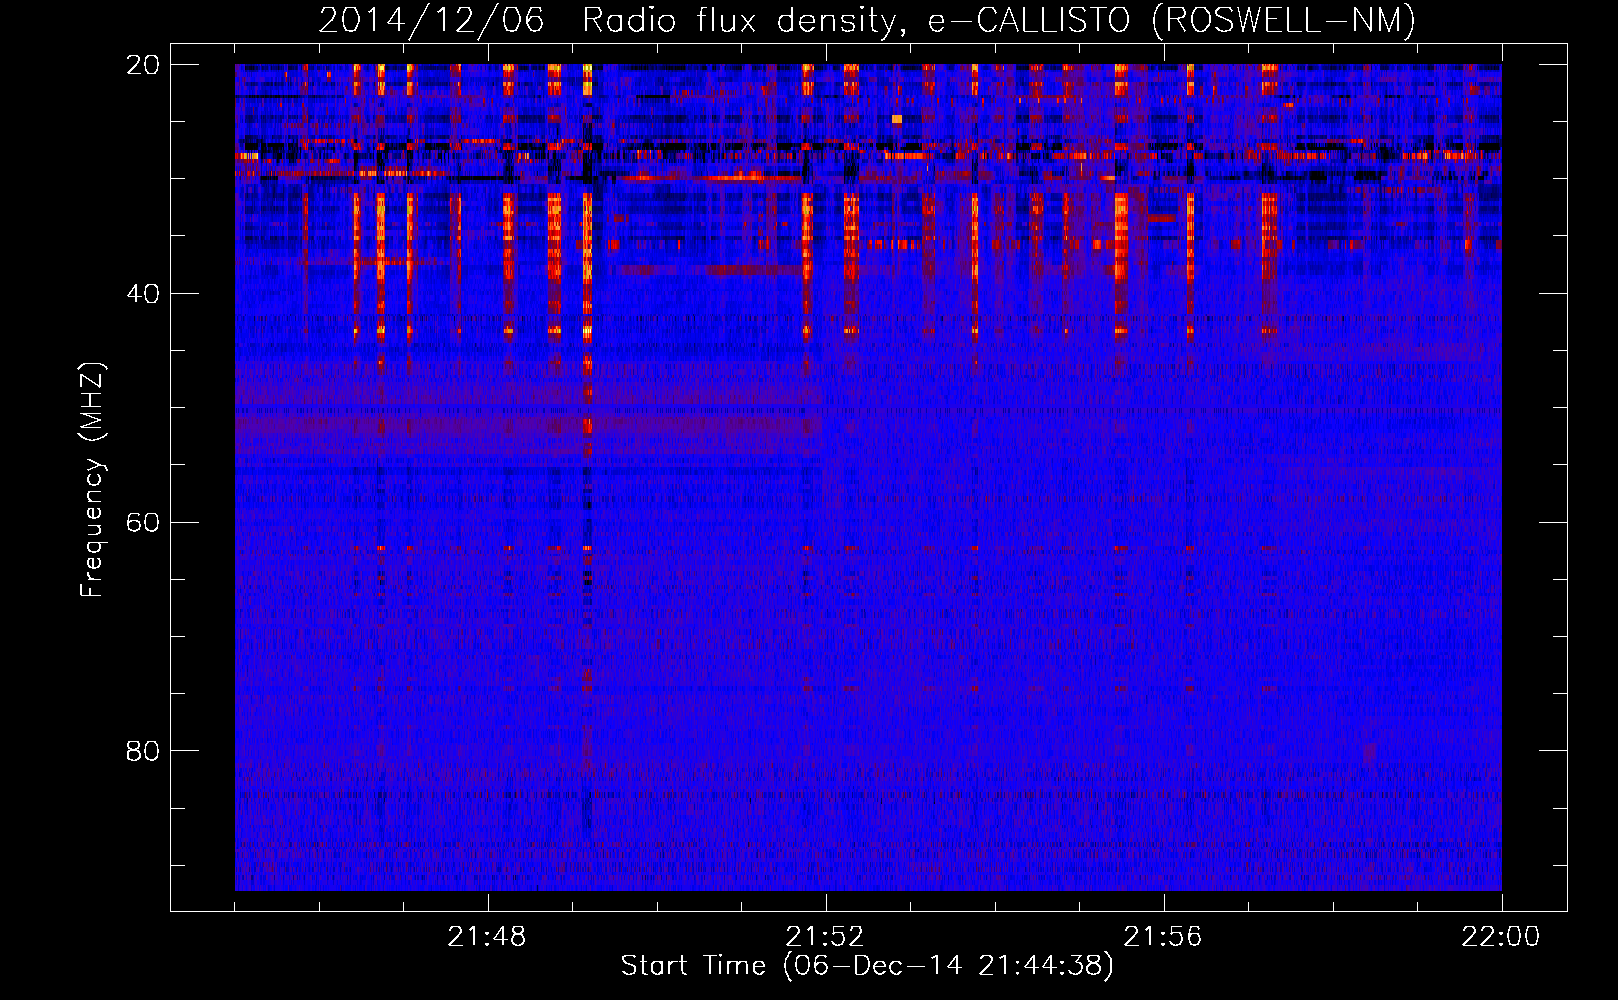The height and width of the screenshot is (1000, 1618).
Task: Click the "40" frequency tick label
Action: pyautogui.click(x=143, y=294)
